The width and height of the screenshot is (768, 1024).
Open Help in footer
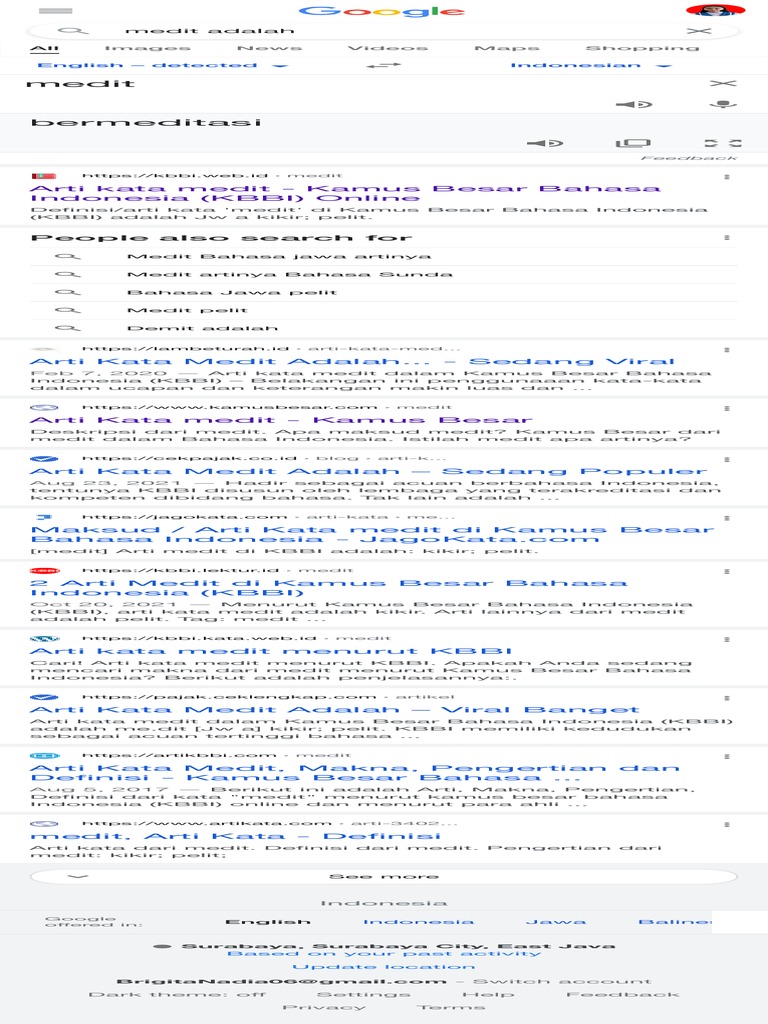coord(488,994)
